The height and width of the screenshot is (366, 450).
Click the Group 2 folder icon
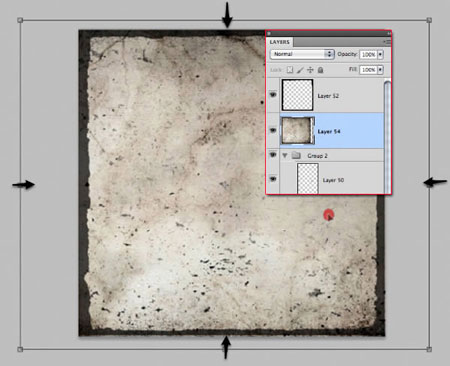click(296, 155)
